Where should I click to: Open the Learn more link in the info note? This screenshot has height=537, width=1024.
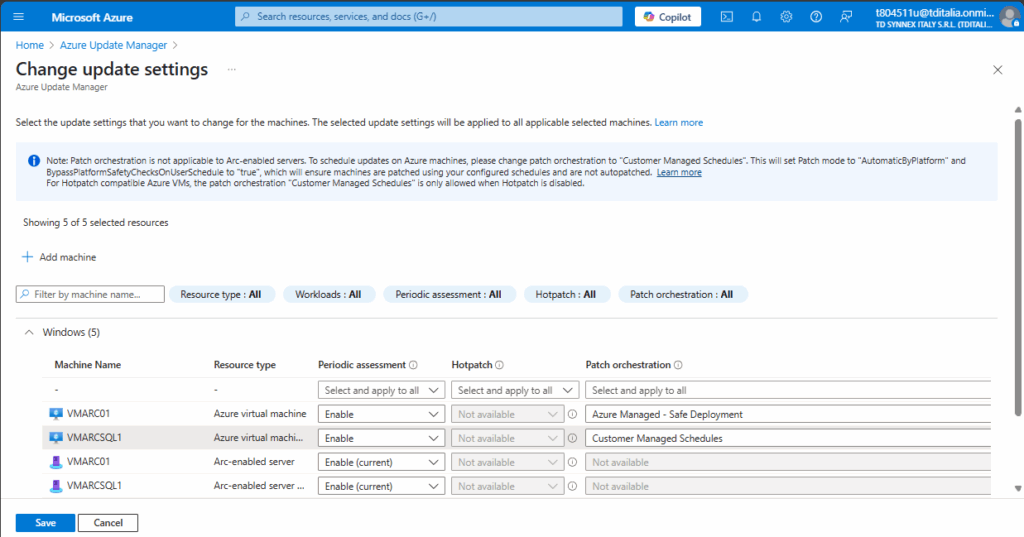679,172
